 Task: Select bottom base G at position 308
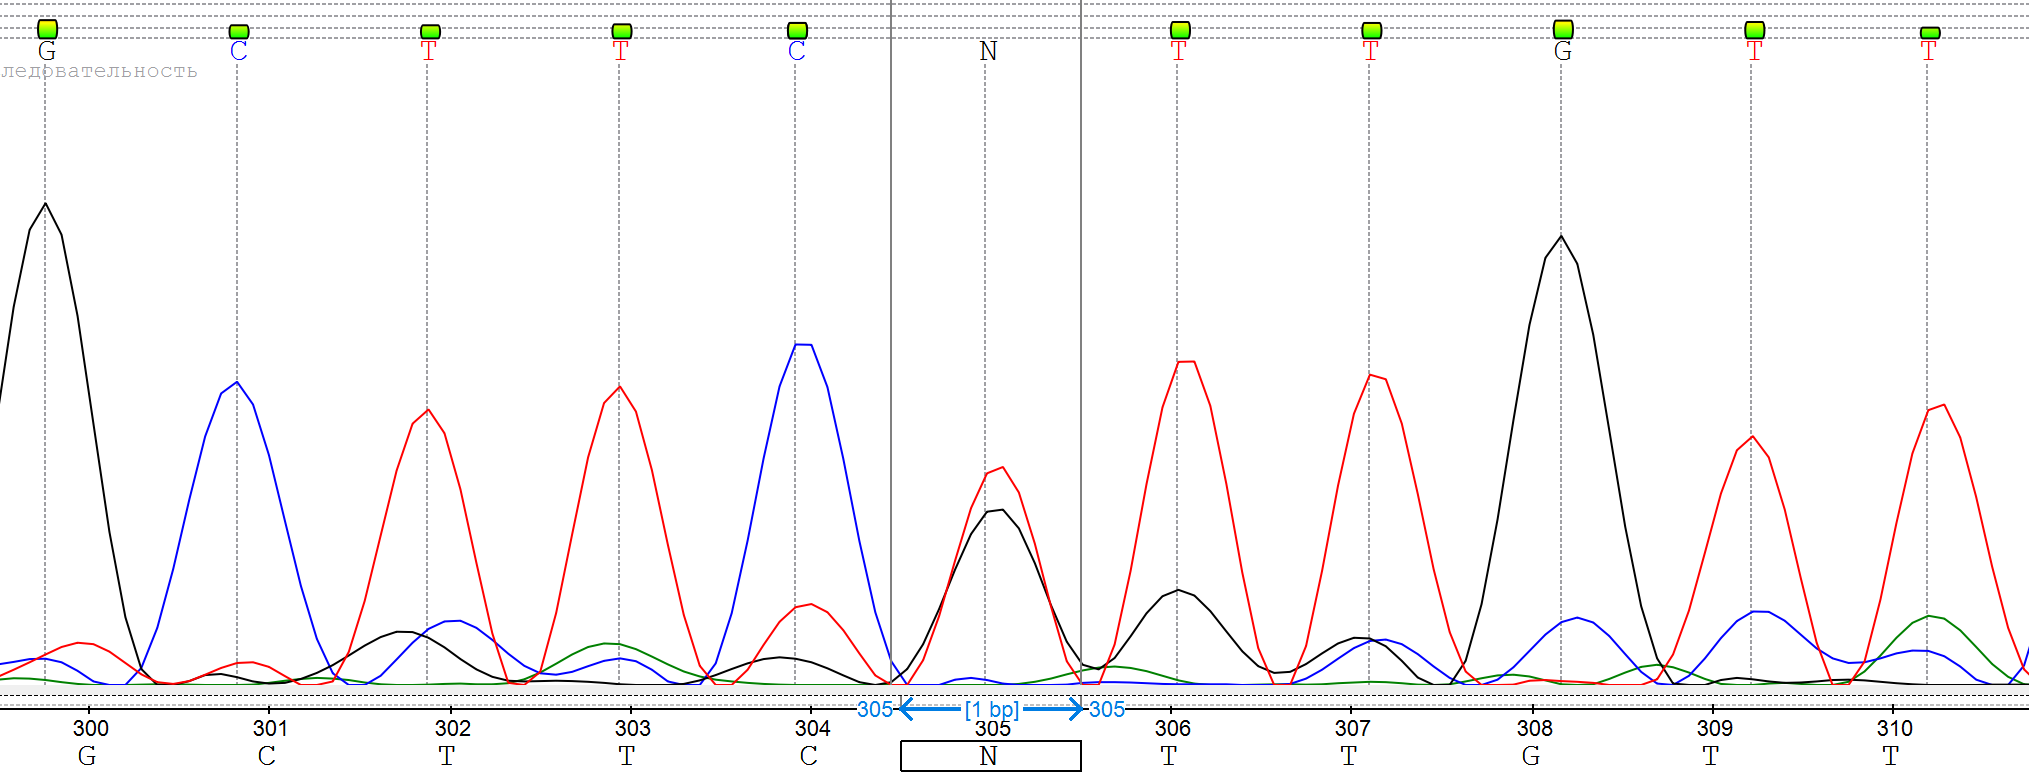[x=1531, y=756]
